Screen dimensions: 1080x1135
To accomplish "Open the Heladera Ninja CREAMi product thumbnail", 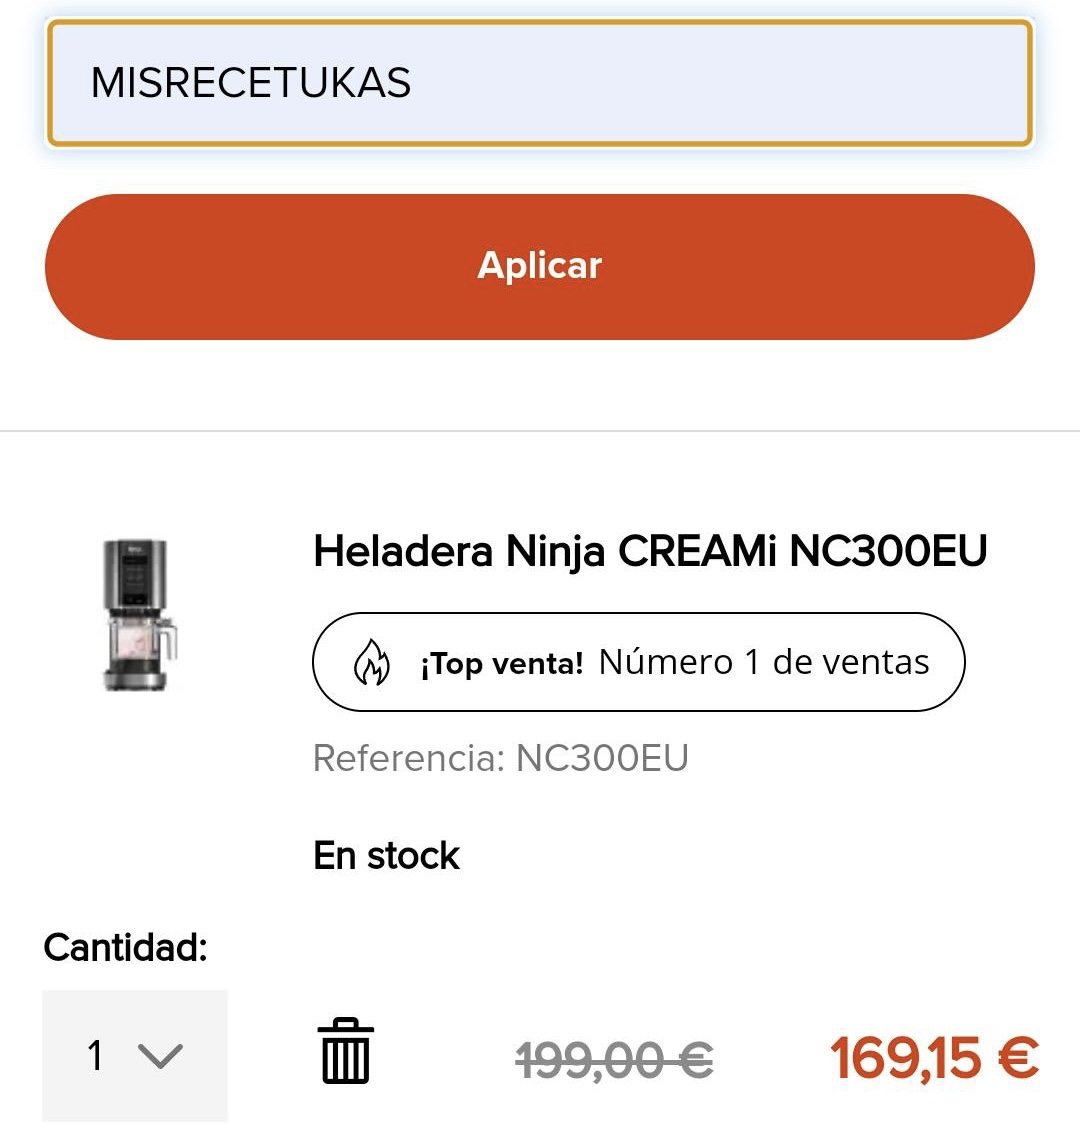I will coord(139,614).
